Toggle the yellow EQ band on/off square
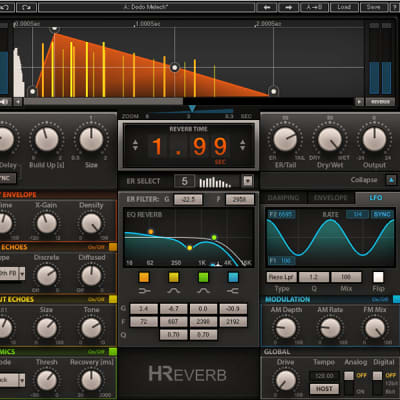Screen dimensions: 400x400 [174, 277]
